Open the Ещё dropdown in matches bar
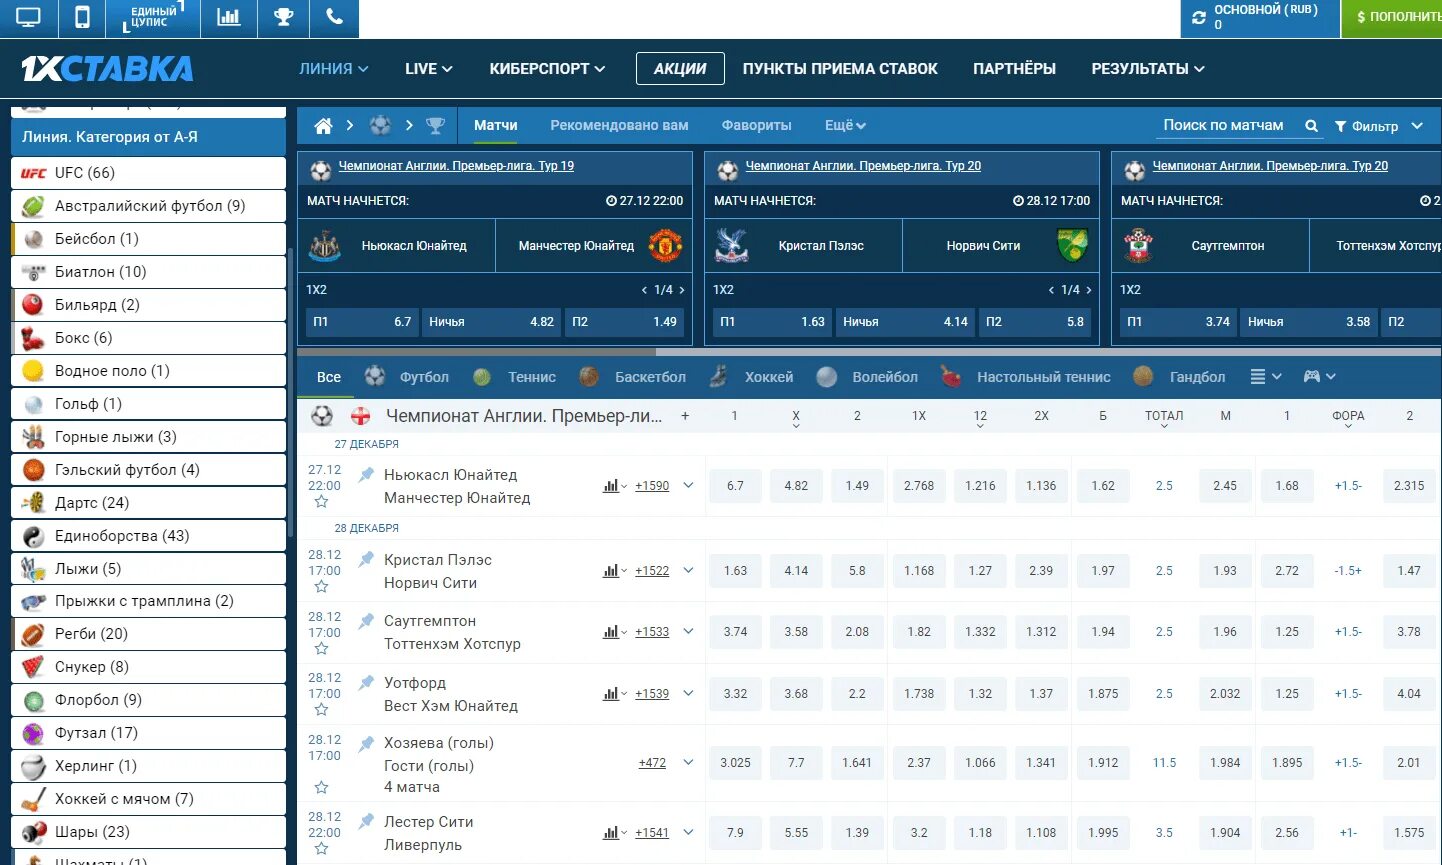The image size is (1442, 865). click(x=845, y=126)
